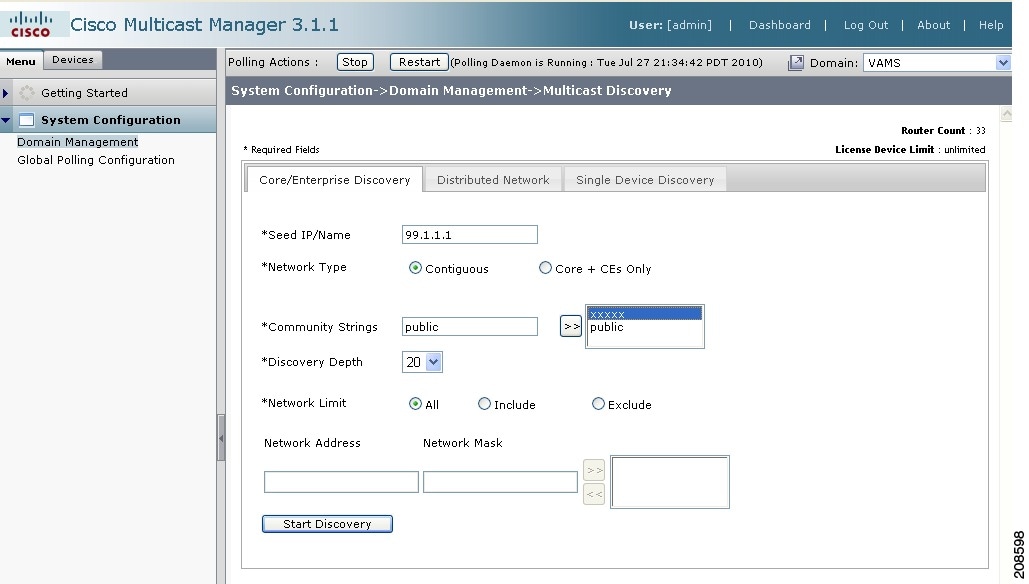Expand the Getting Started menu
This screenshot has height=584, width=1029.
pos(5,93)
